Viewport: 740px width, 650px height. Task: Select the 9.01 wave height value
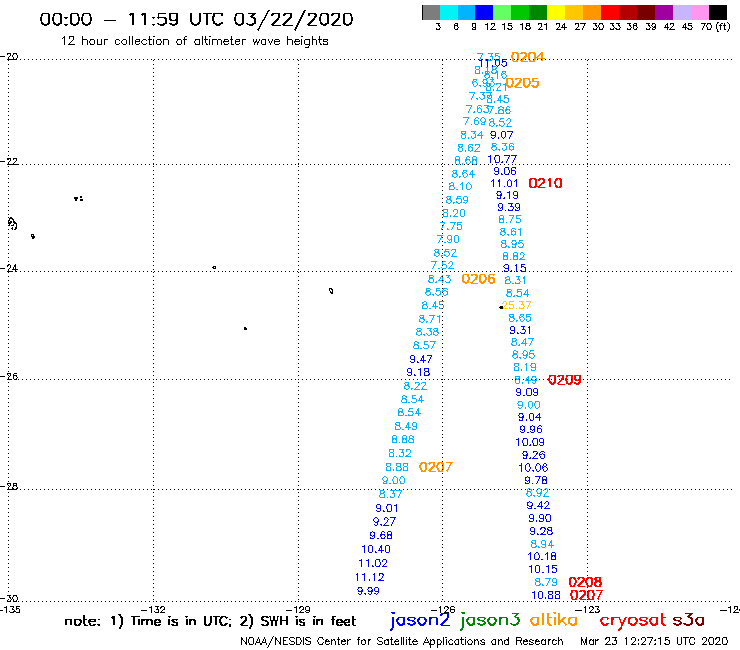click(x=387, y=508)
